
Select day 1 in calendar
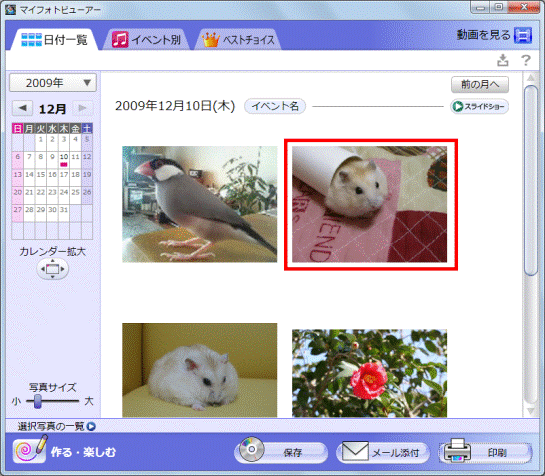pos(41,142)
